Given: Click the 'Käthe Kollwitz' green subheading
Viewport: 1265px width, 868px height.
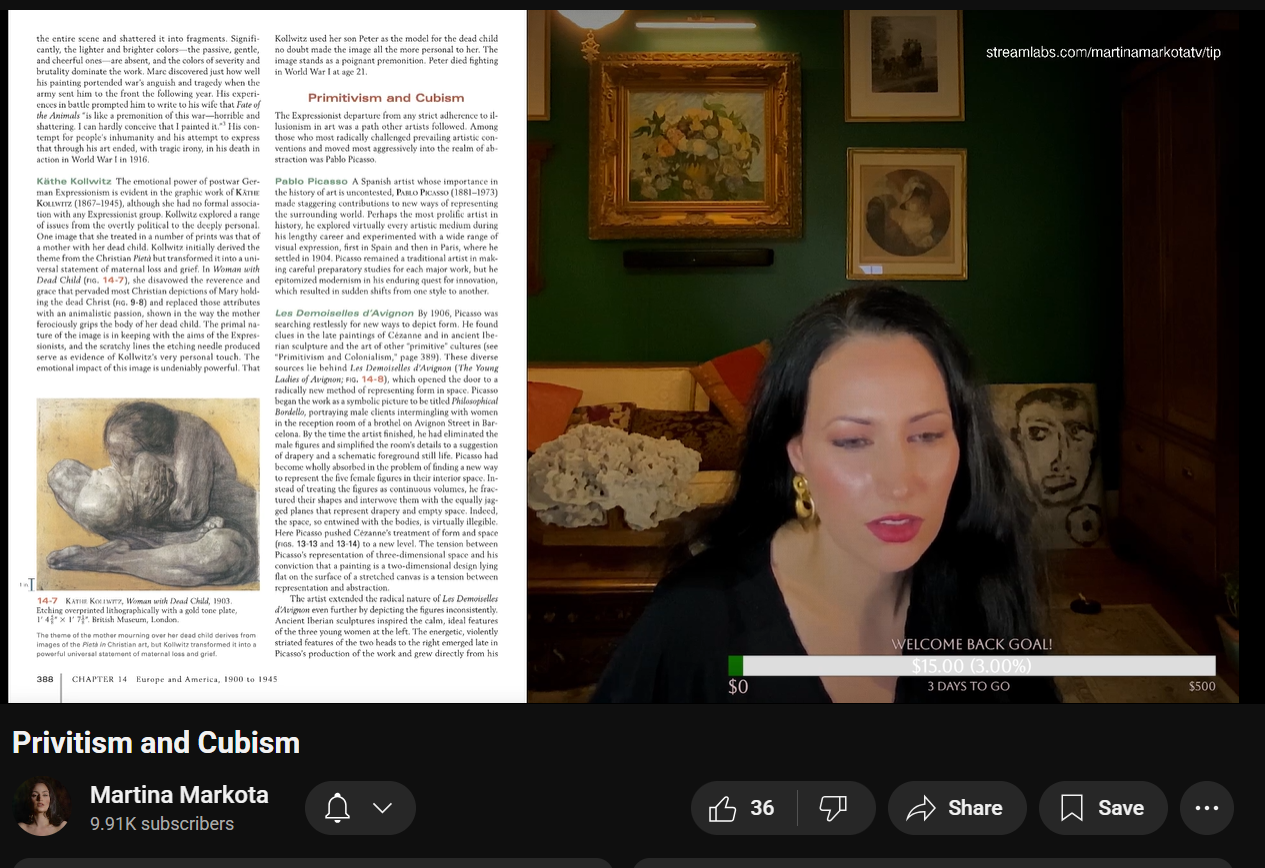Looking at the screenshot, I should tap(73, 181).
